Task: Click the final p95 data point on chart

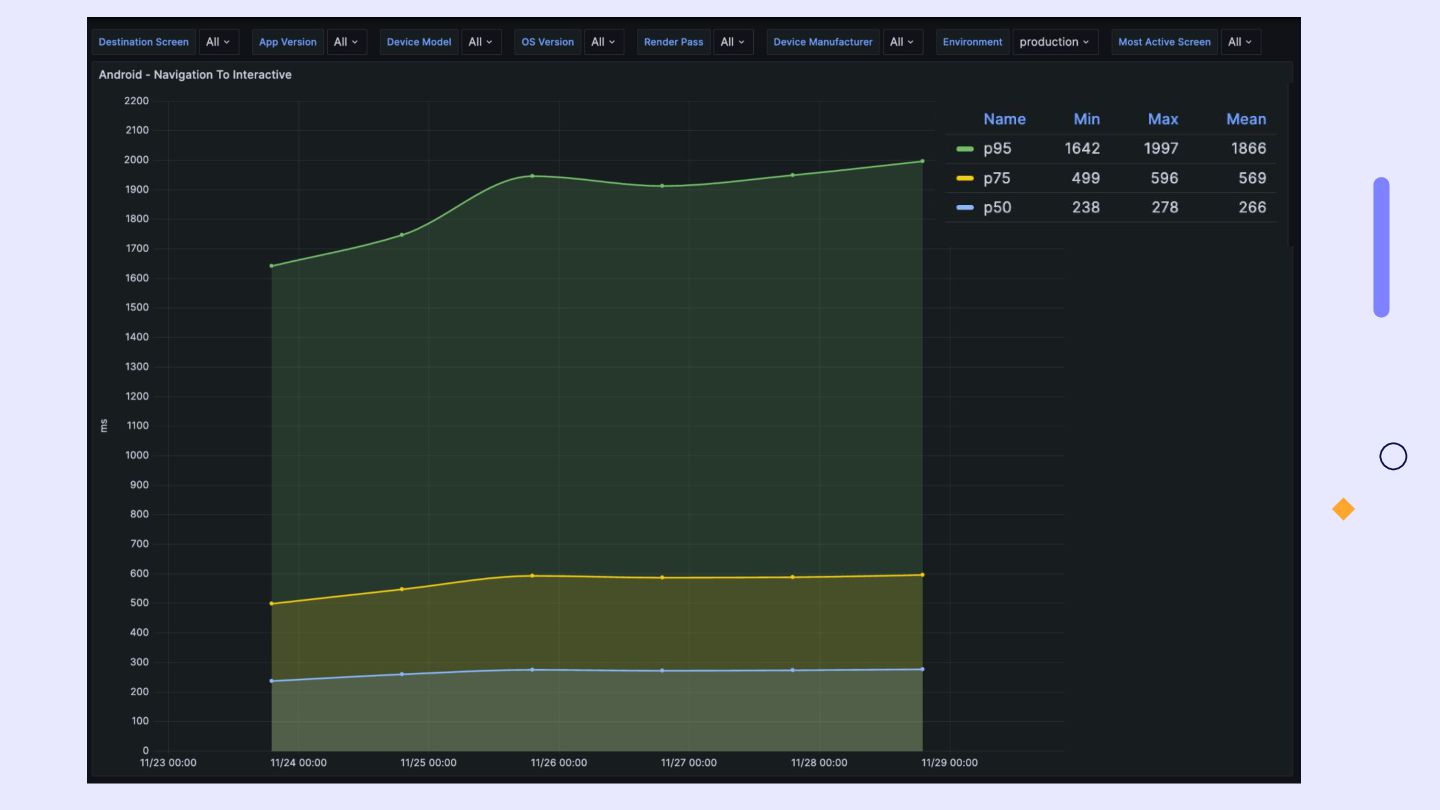Action: [922, 161]
